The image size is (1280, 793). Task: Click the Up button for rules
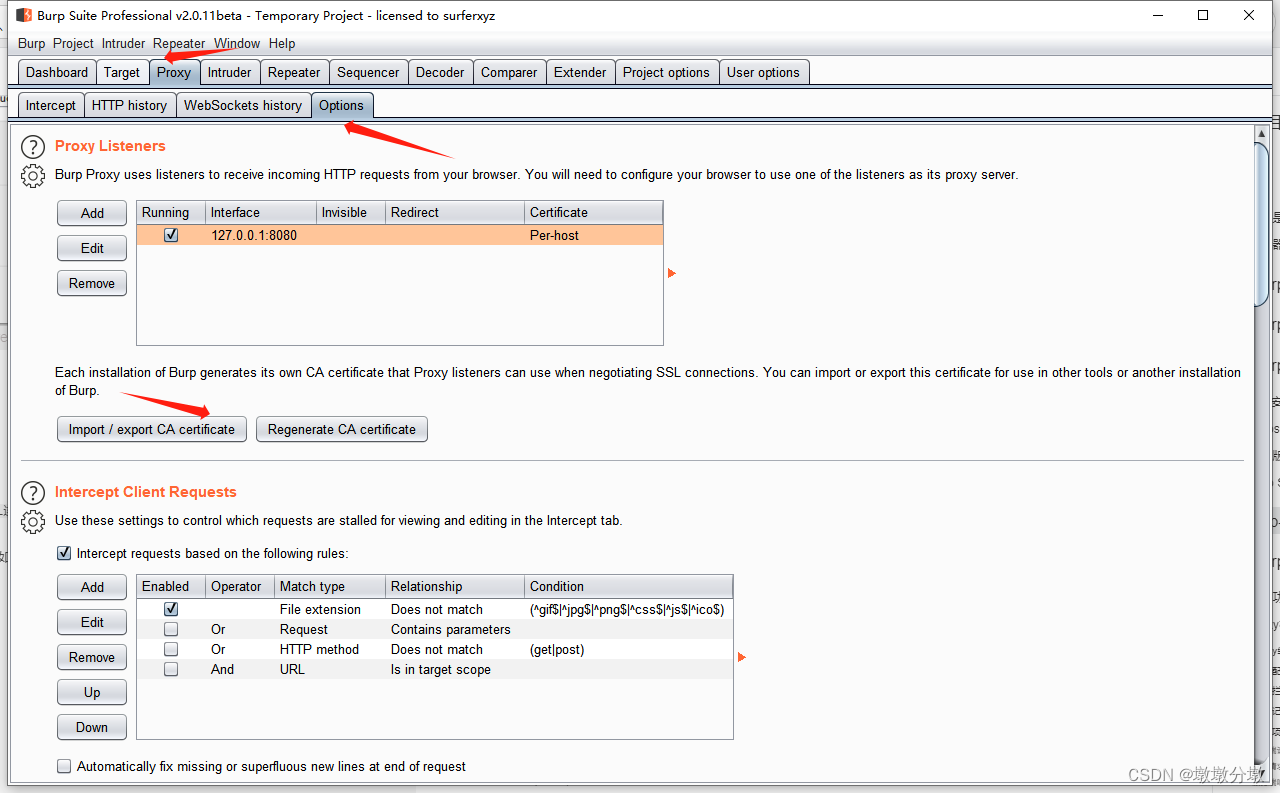click(x=92, y=692)
